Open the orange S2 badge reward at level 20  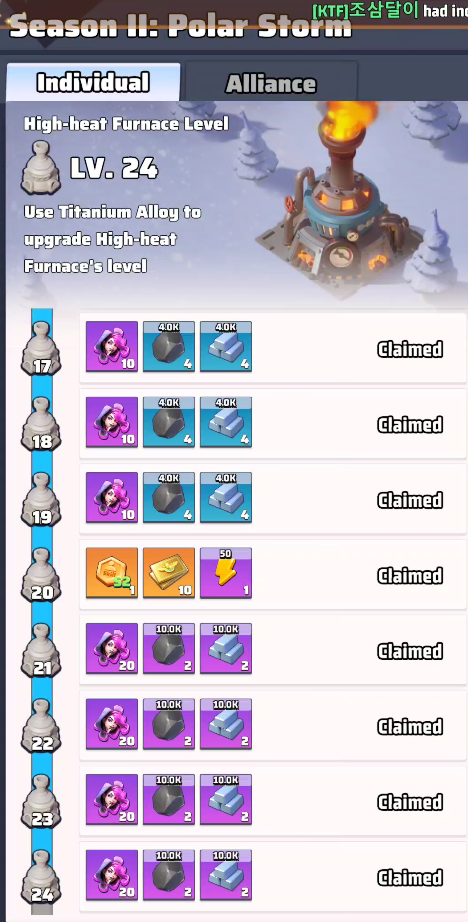click(x=112, y=573)
